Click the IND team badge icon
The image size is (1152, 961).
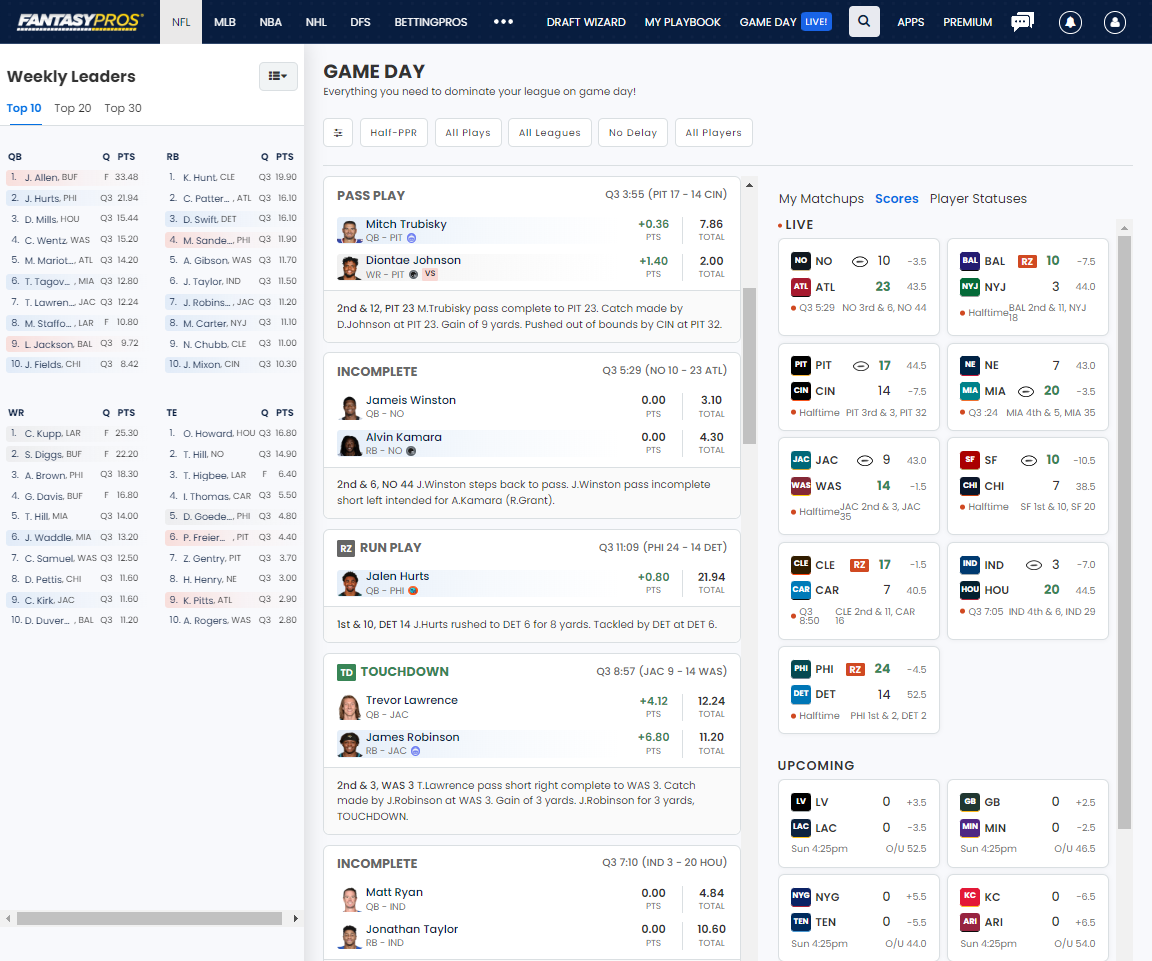(x=970, y=564)
